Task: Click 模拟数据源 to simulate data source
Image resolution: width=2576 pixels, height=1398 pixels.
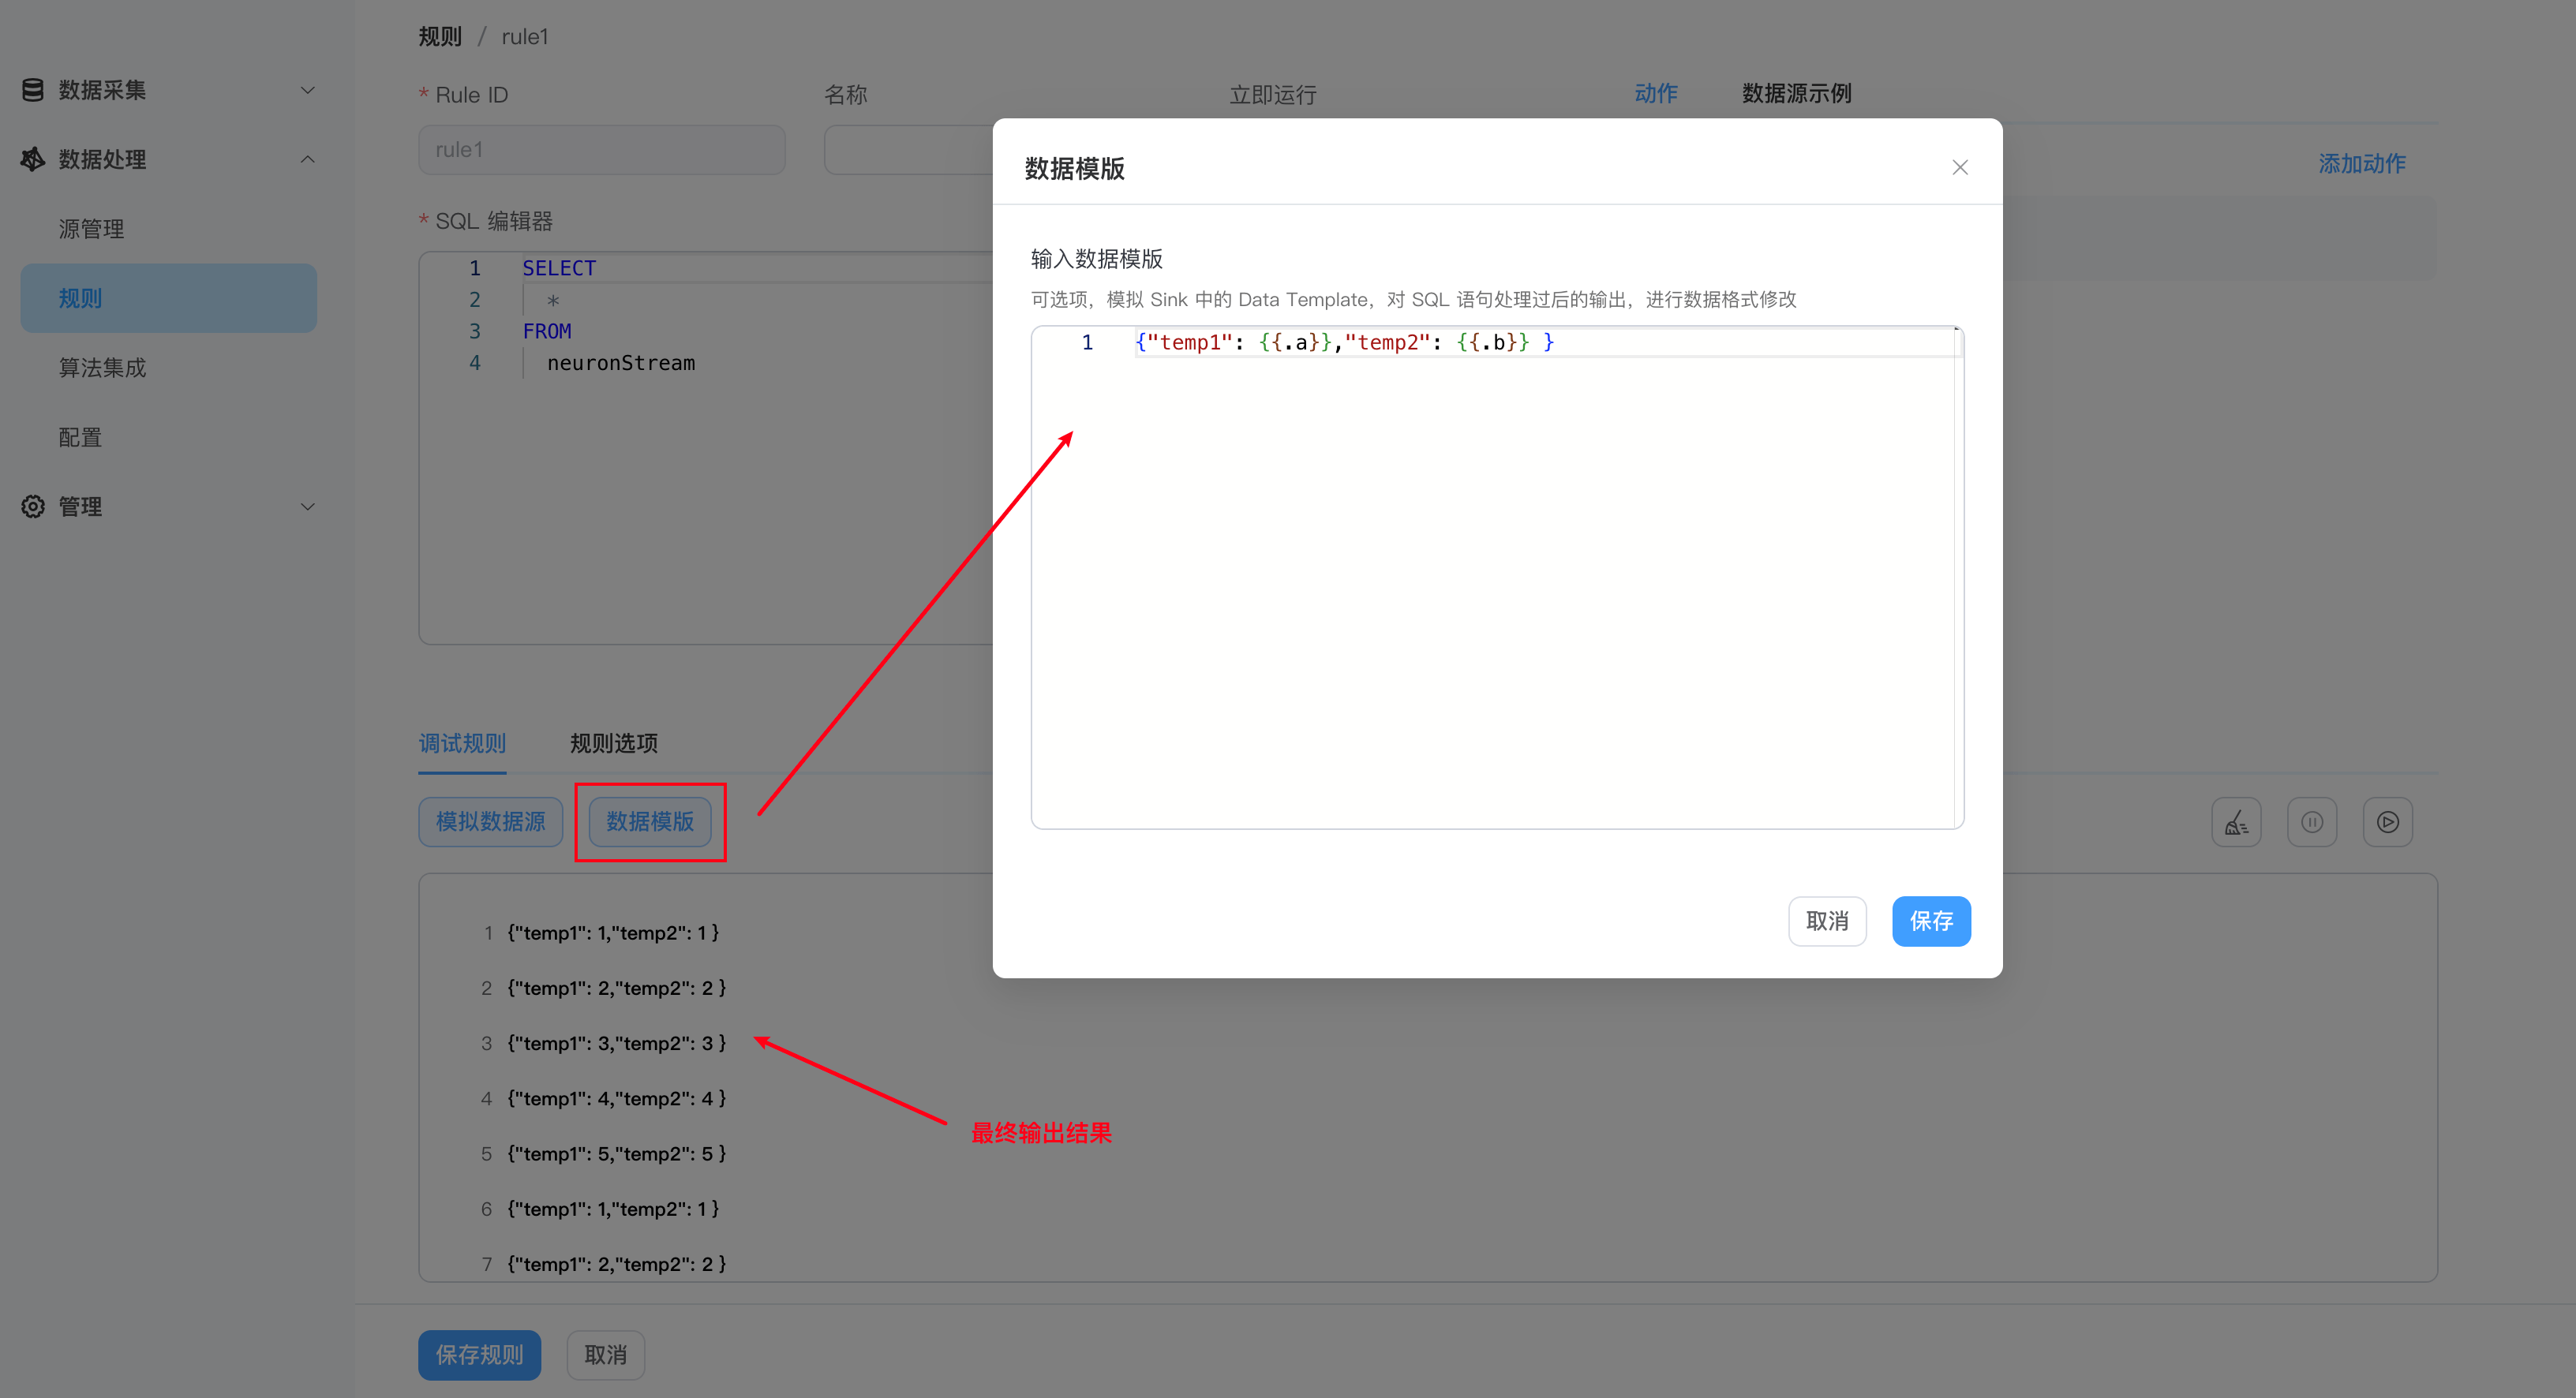Action: (x=490, y=821)
